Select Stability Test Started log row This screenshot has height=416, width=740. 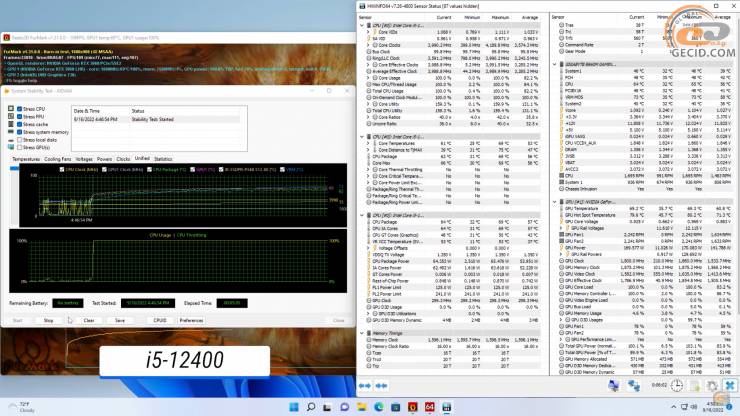pos(159,119)
